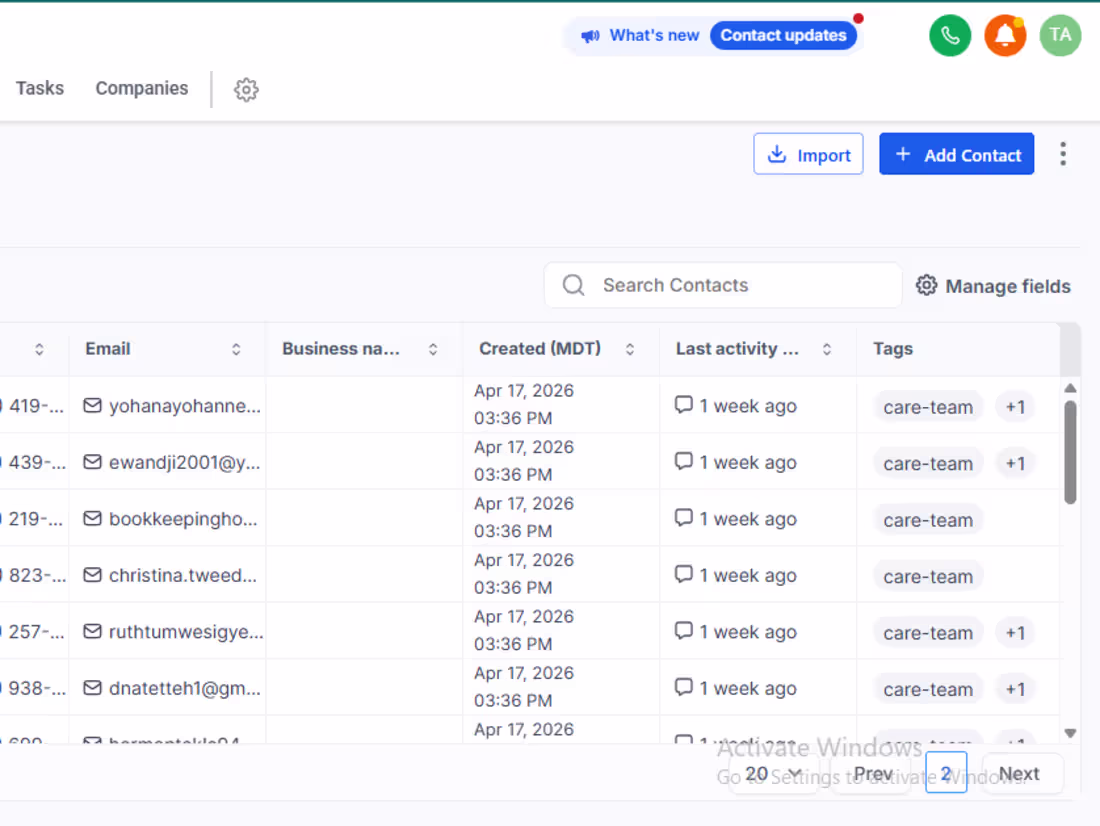Sort by the Business name column

tap(433, 349)
